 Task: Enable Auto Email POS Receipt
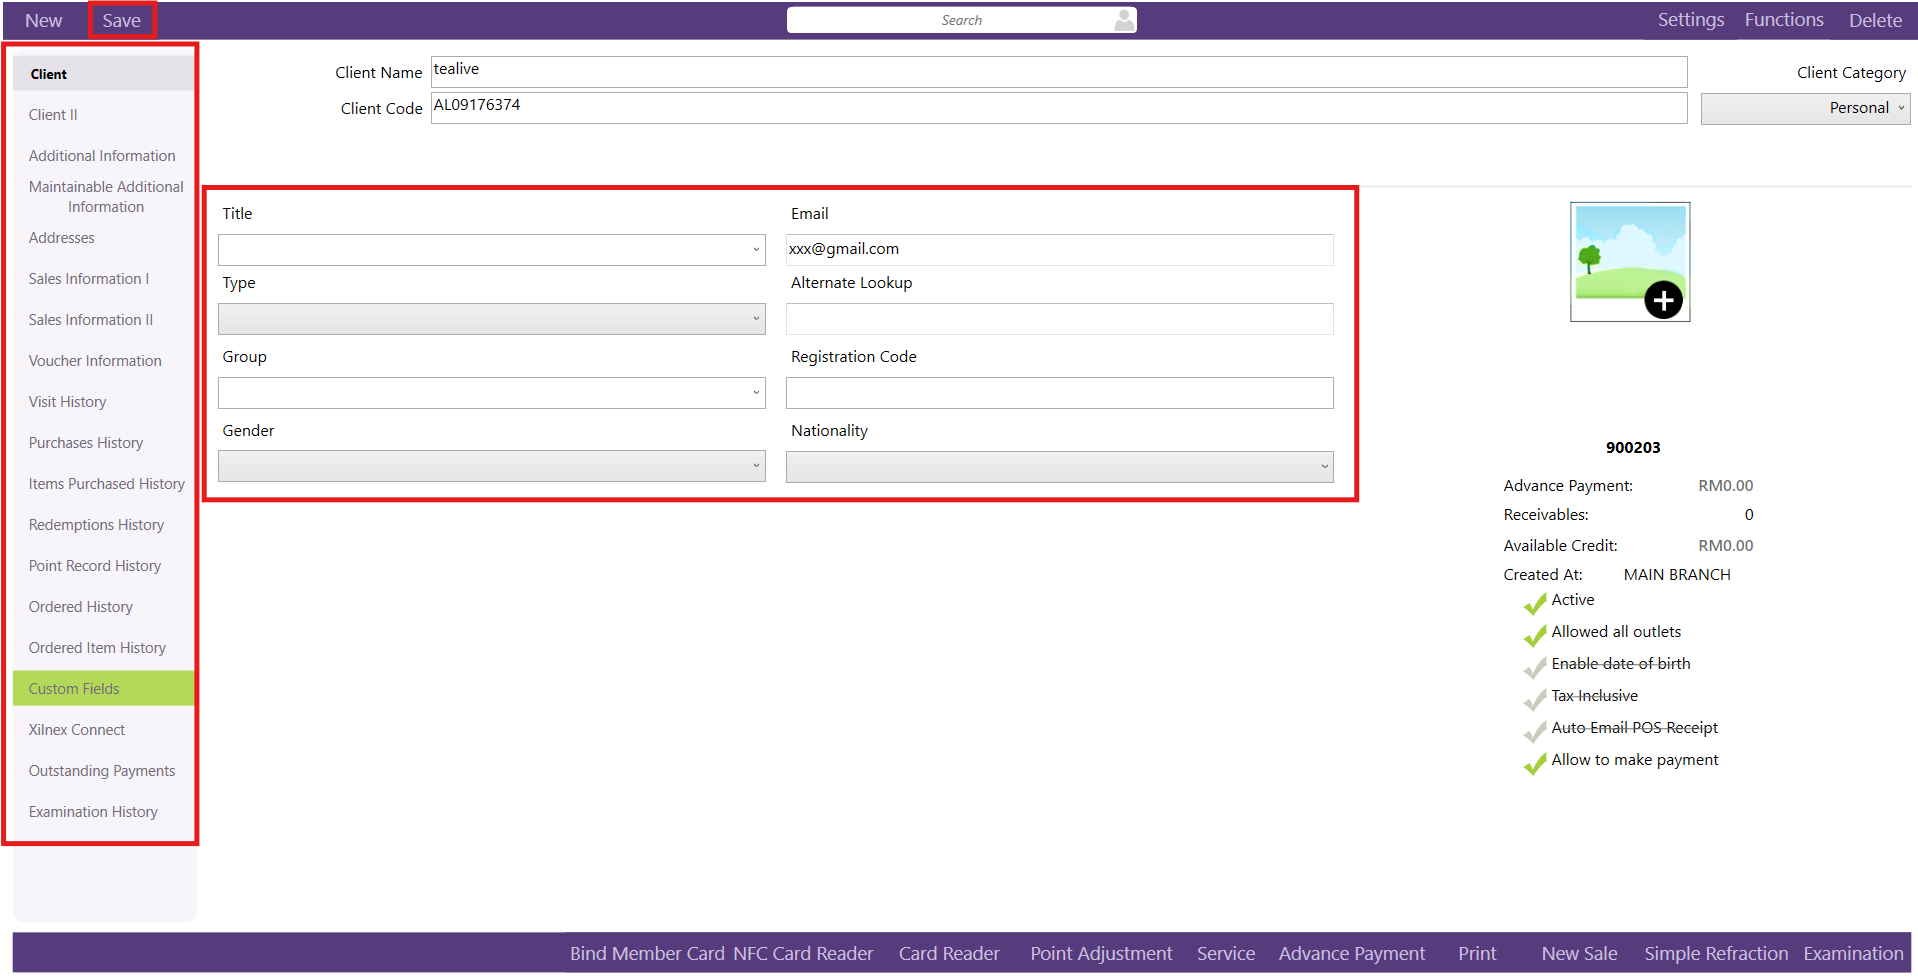(1535, 731)
